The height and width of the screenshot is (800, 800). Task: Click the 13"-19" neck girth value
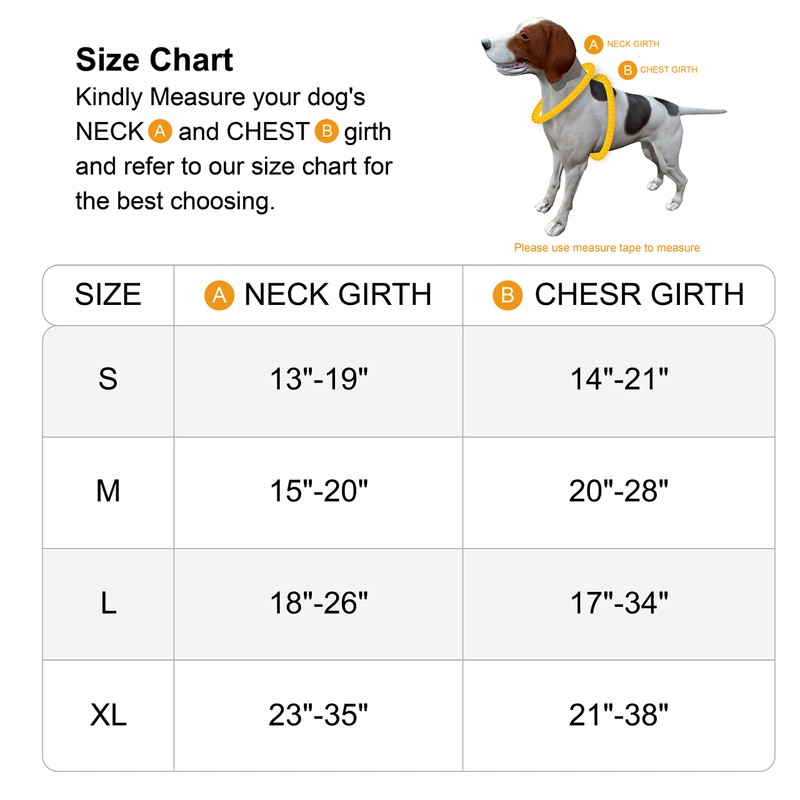318,379
